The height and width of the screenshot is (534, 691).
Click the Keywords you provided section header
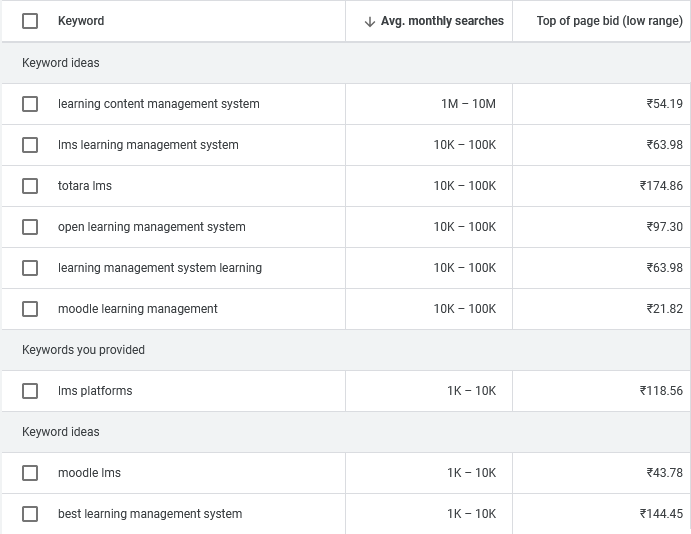(x=83, y=350)
